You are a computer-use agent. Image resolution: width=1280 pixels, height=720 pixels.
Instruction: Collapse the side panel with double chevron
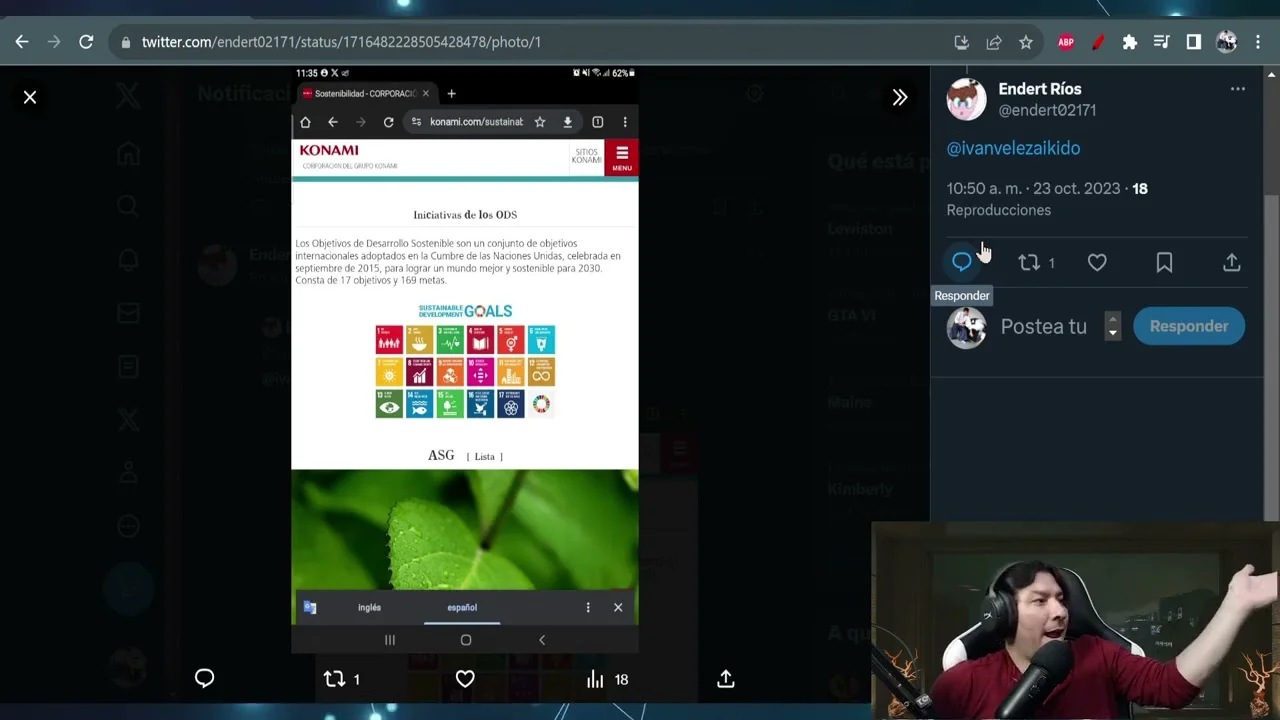(x=900, y=97)
